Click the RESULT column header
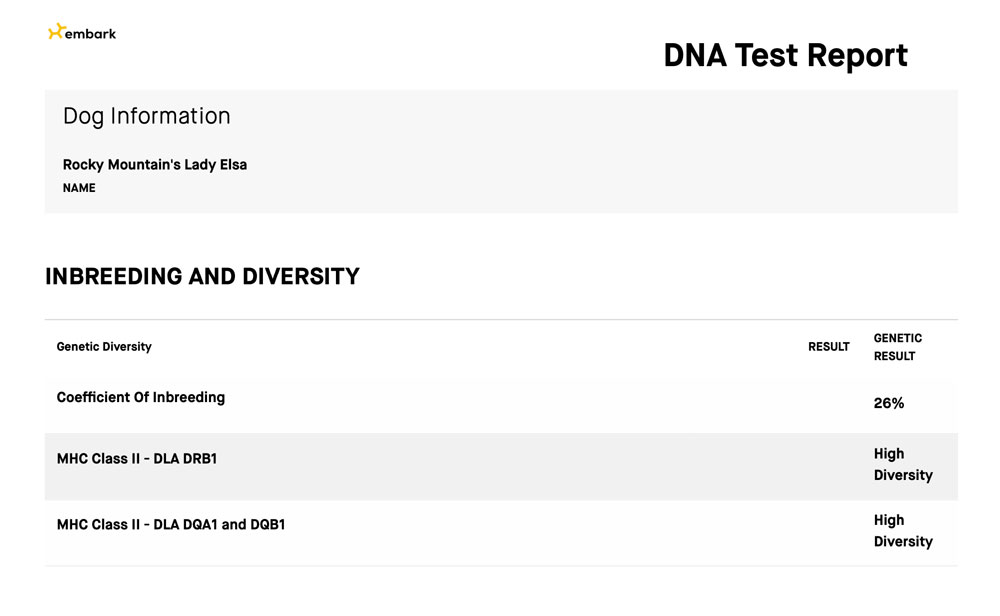1000x616 pixels. 828,347
